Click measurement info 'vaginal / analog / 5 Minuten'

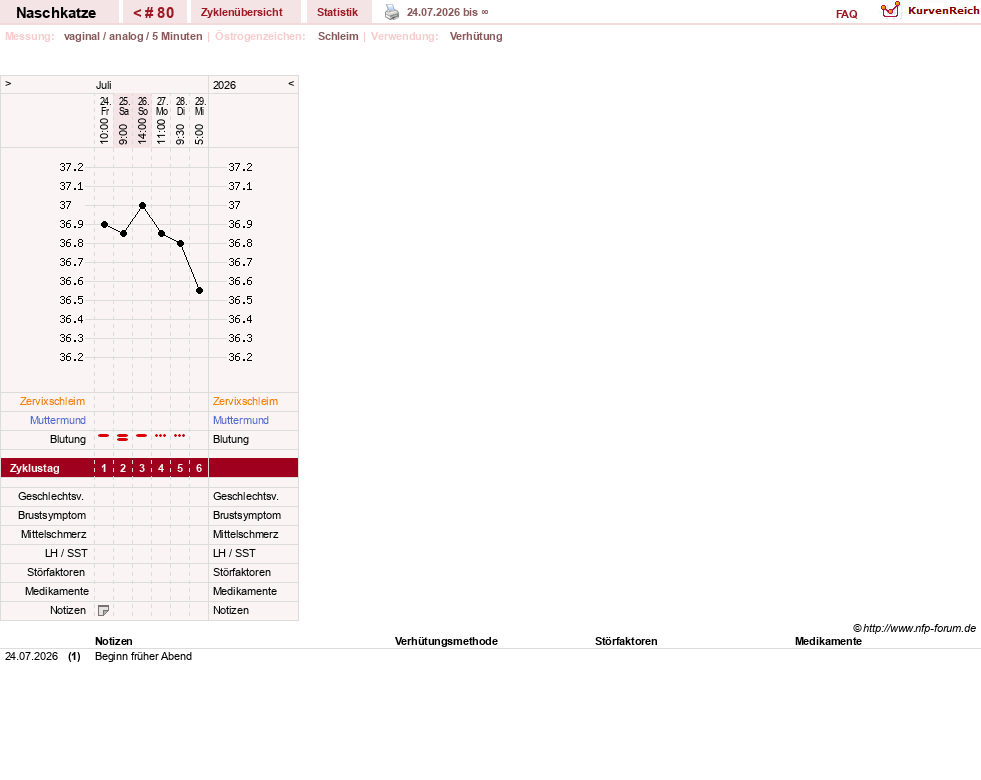pyautogui.click(x=133, y=36)
